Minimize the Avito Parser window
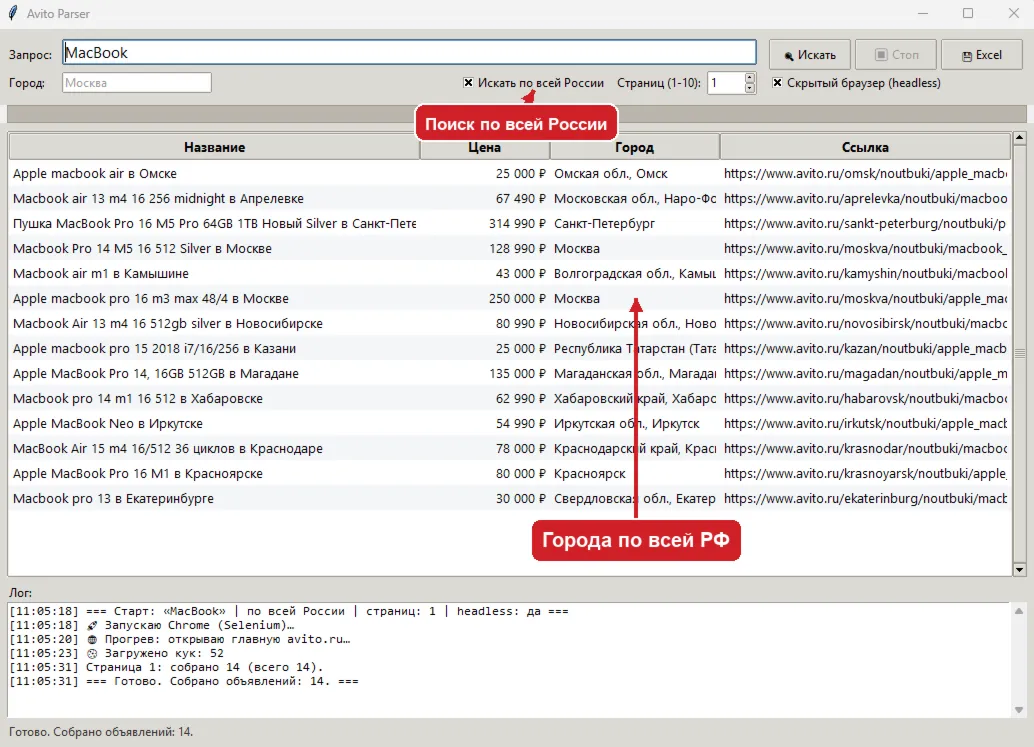Screen dimensions: 1034x747 923,13
